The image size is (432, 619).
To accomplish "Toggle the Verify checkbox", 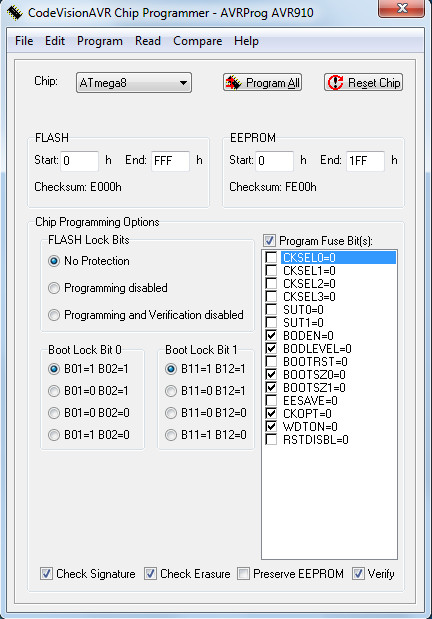I will (358, 573).
